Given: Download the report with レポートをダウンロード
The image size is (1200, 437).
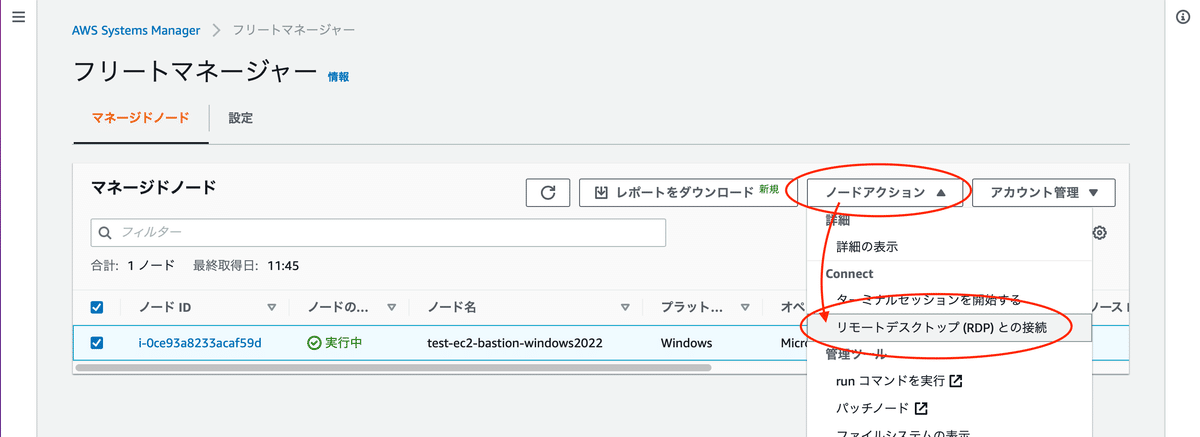Looking at the screenshot, I should pyautogui.click(x=690, y=193).
